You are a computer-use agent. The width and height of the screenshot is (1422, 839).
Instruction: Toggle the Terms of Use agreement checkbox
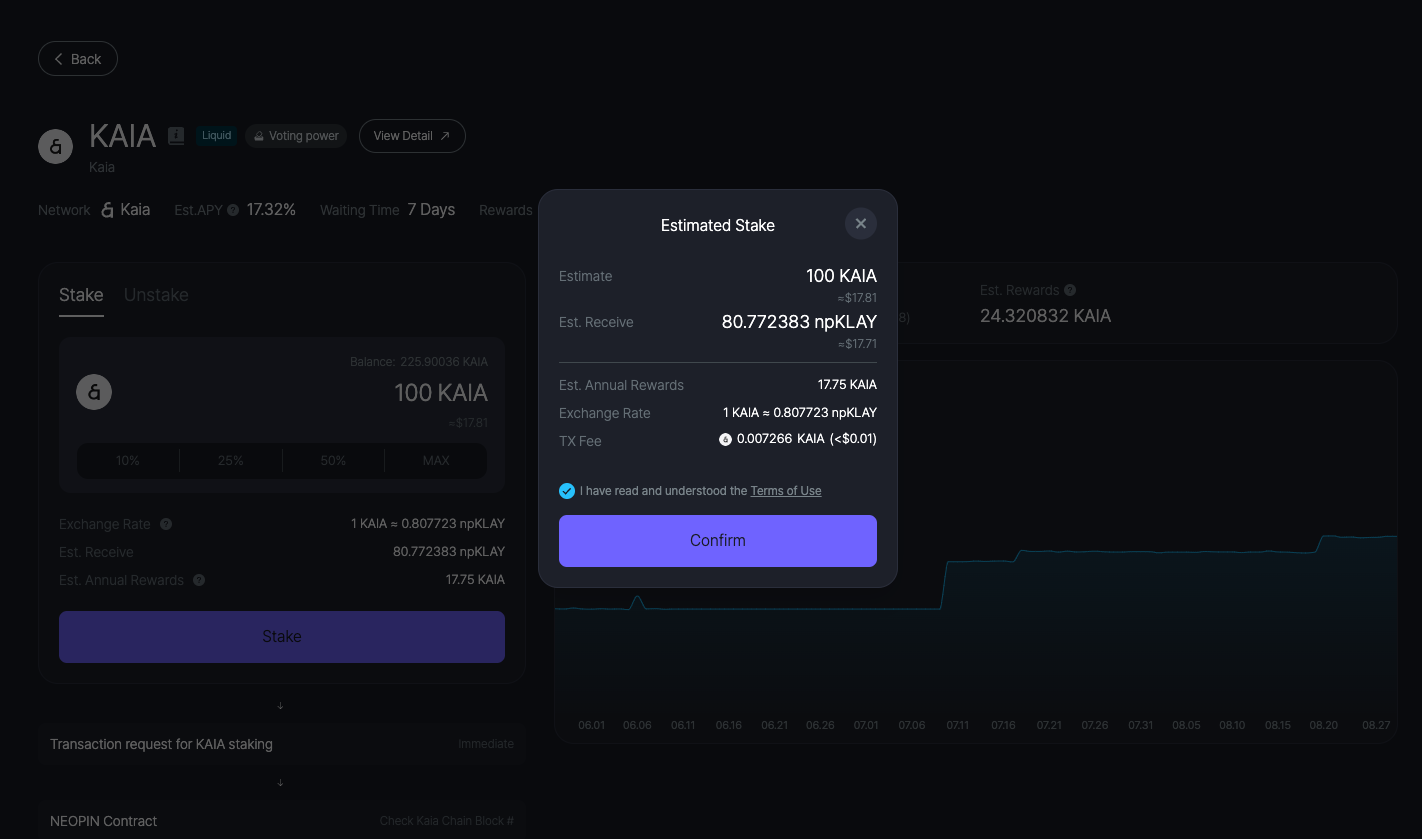click(567, 491)
